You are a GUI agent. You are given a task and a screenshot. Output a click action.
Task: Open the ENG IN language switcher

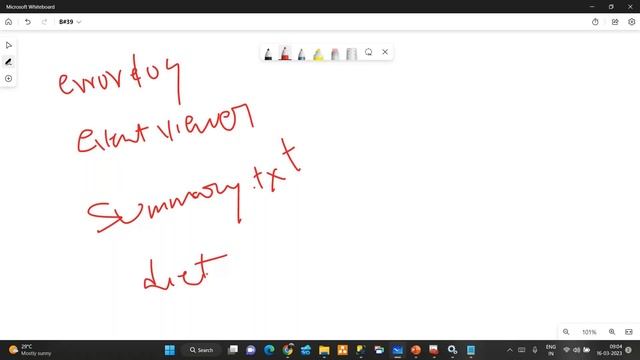click(x=551, y=350)
